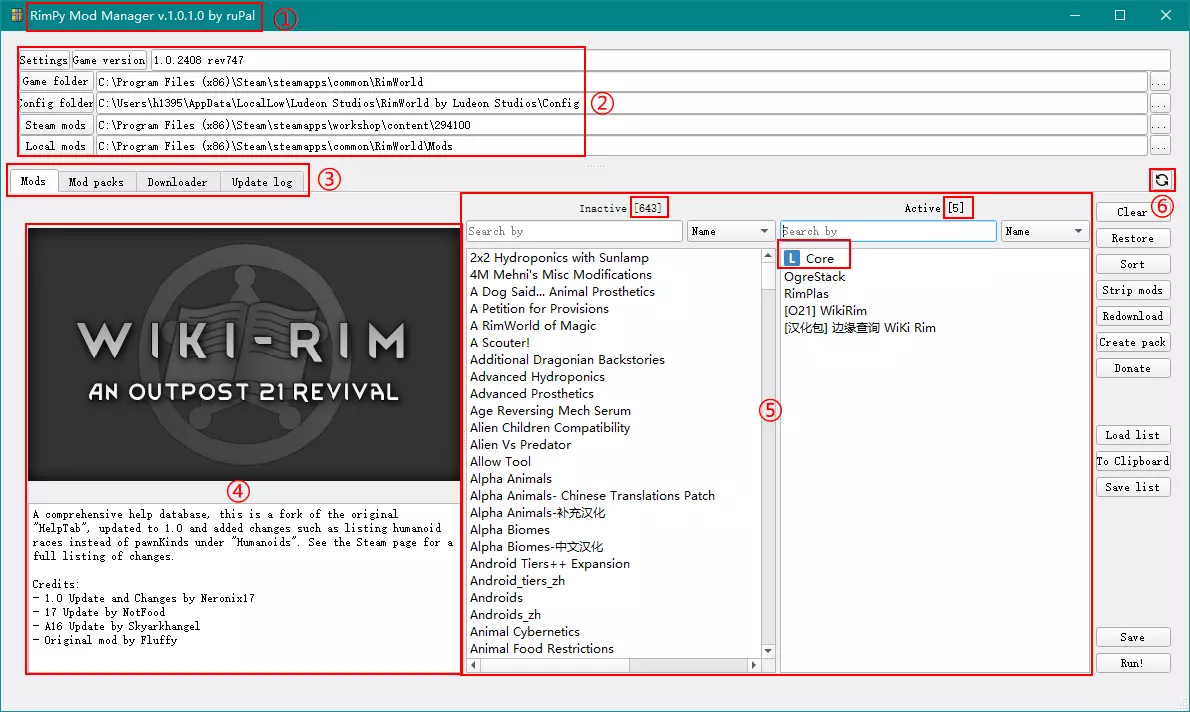The image size is (1190, 712).
Task: Select [O21] WikiRim in Active list
Action: point(825,310)
